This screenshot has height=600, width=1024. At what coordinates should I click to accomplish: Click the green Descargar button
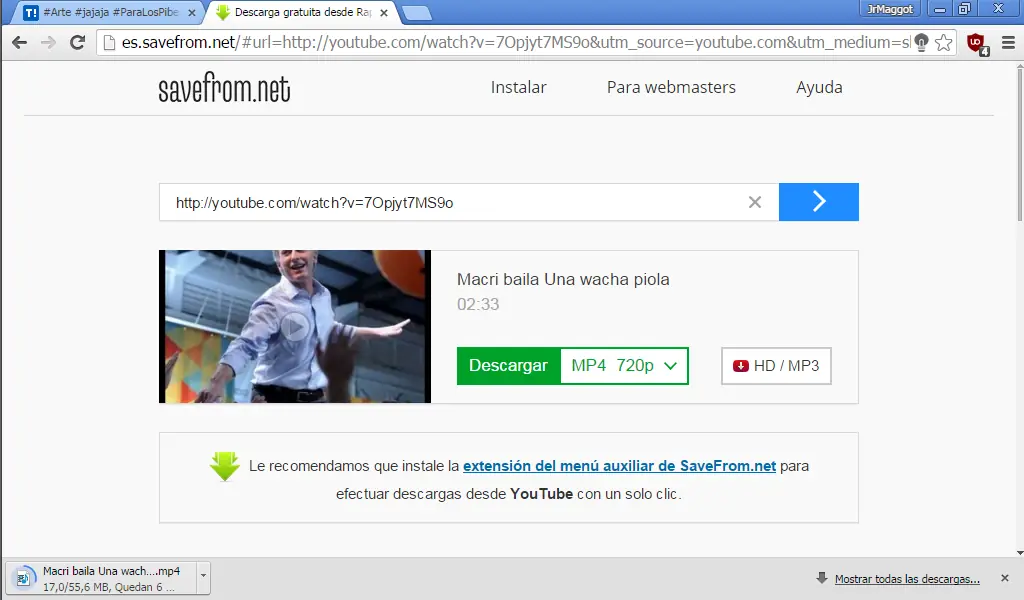pos(508,366)
